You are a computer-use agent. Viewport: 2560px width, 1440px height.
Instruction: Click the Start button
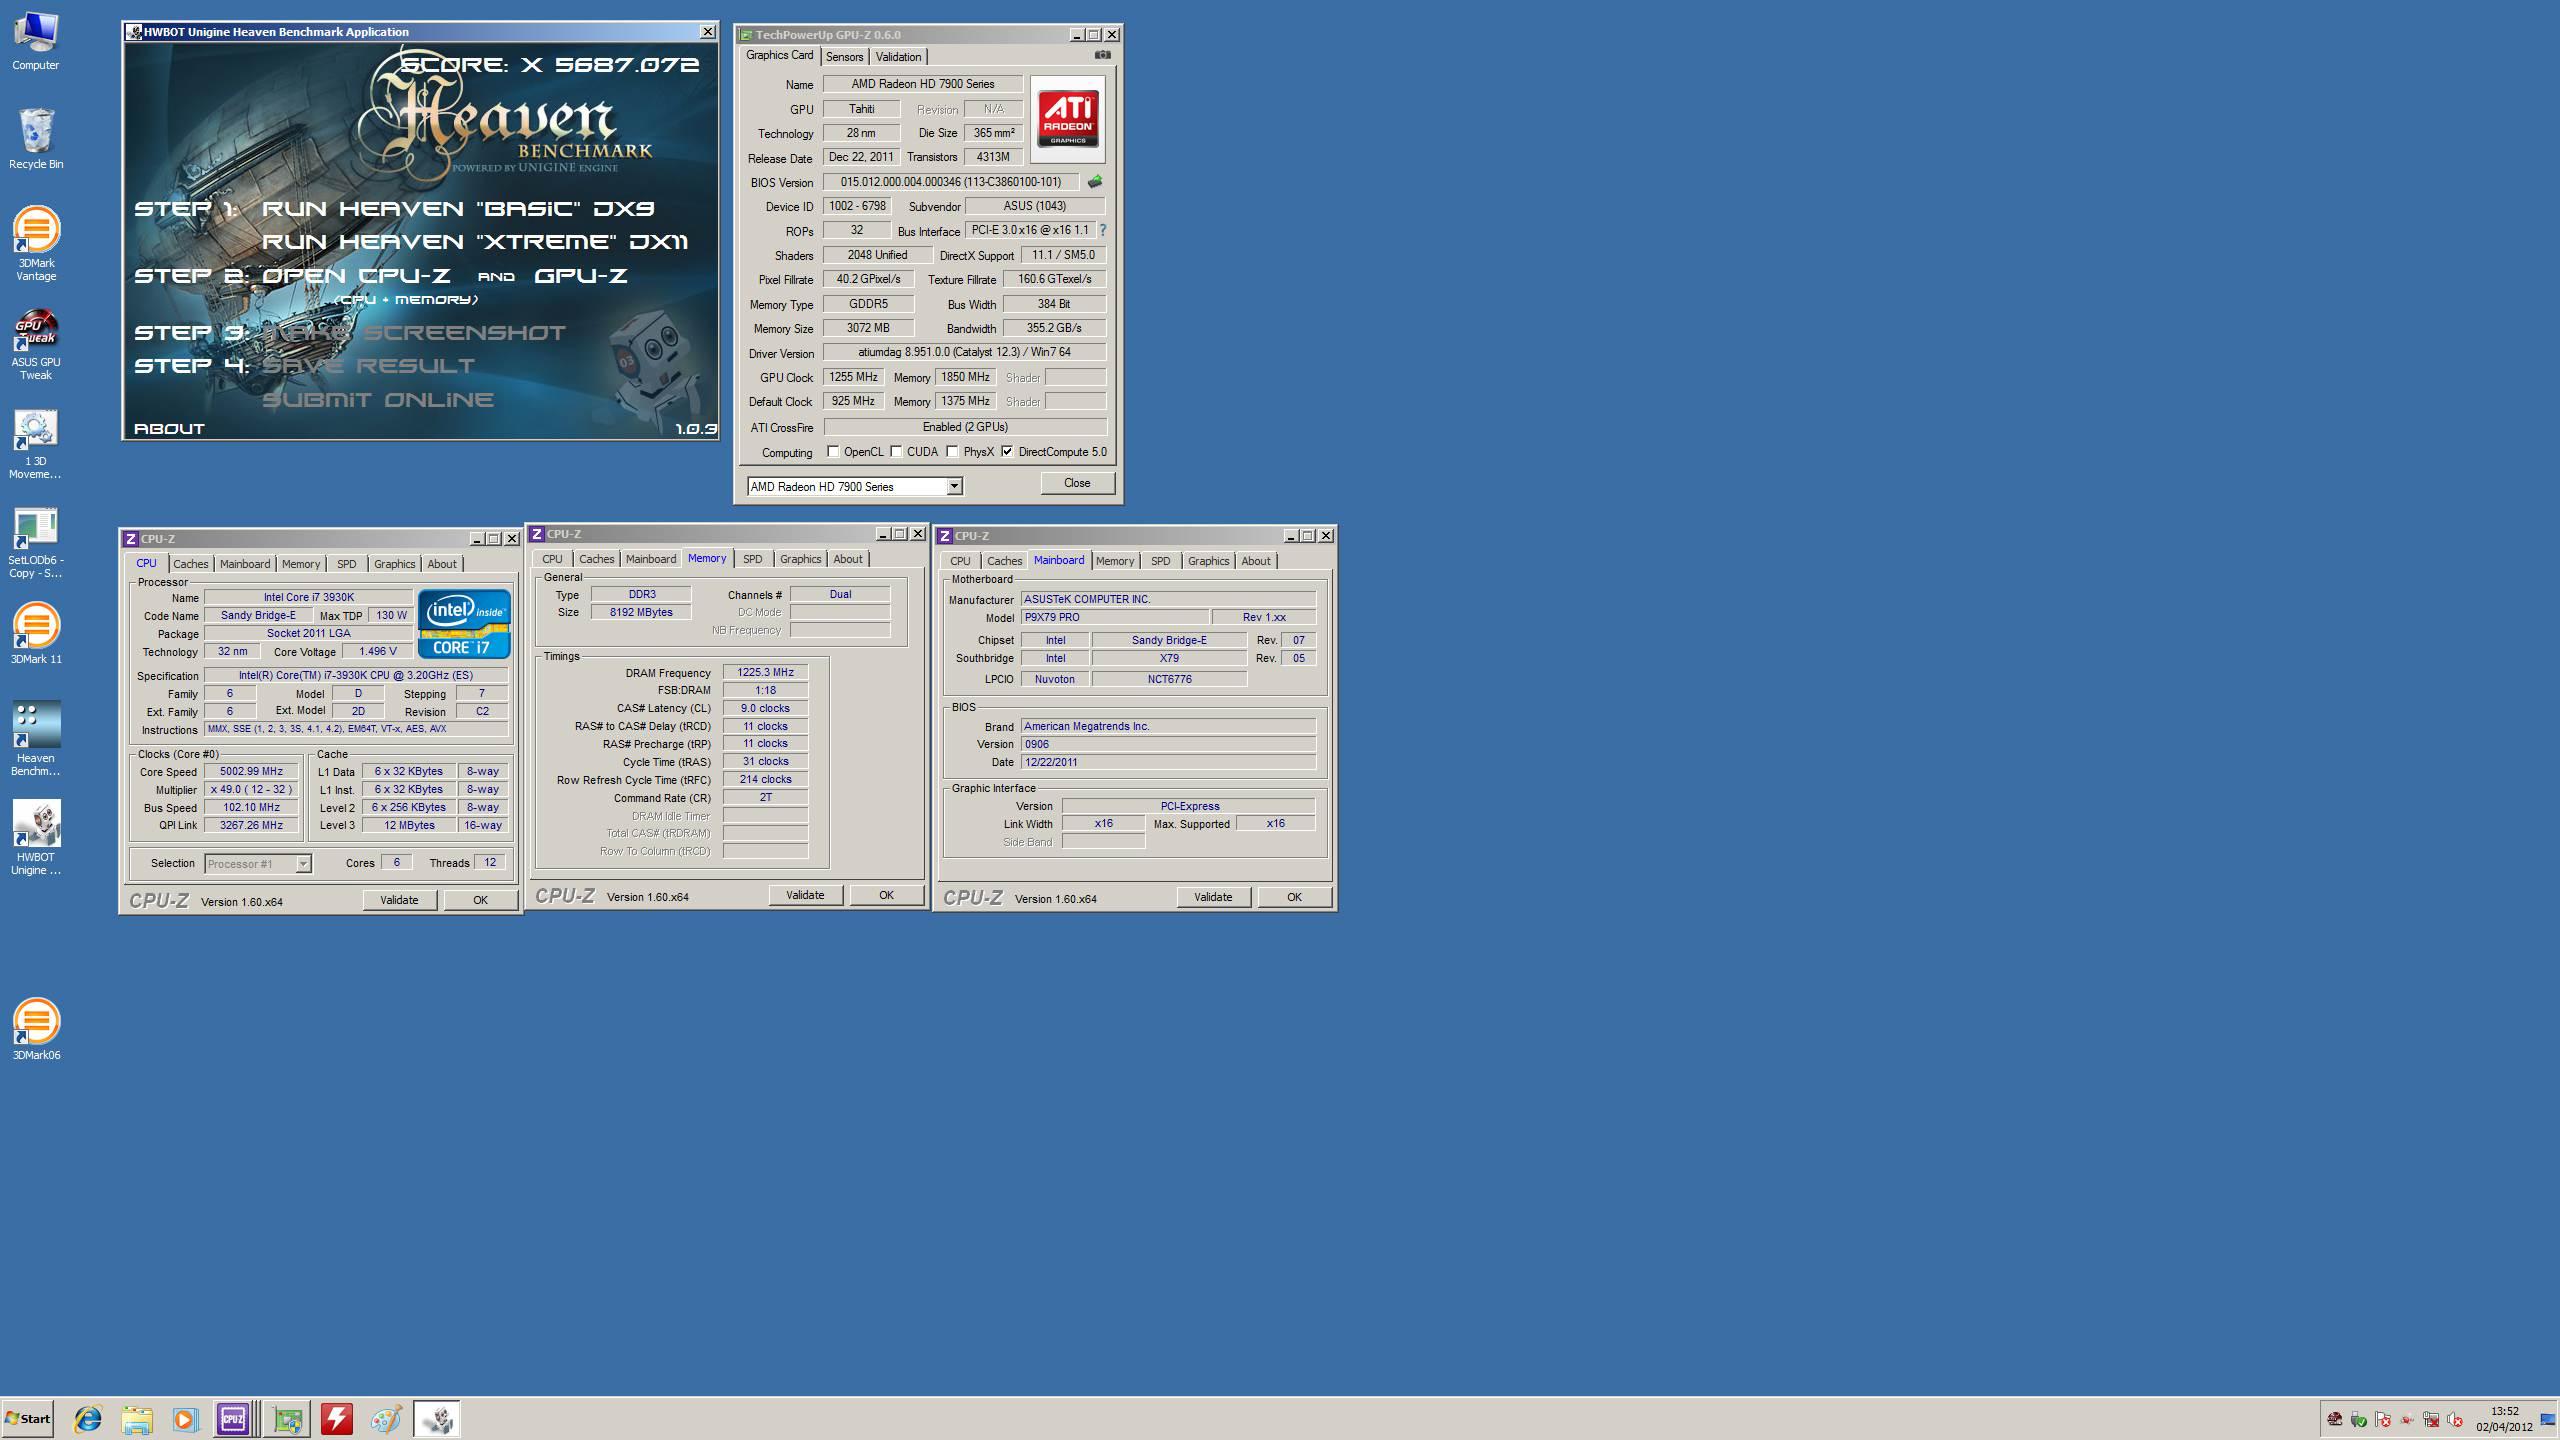28,1419
